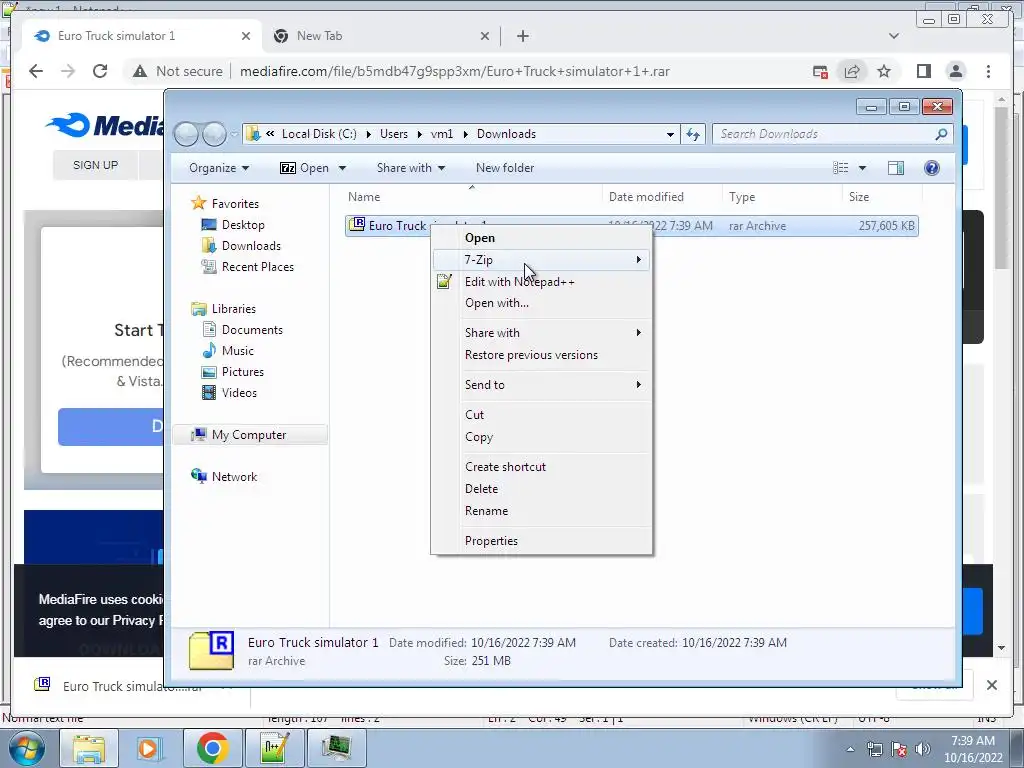This screenshot has width=1024, height=768.
Task: Click SIGN UP on MediaFire page
Action: (95, 165)
